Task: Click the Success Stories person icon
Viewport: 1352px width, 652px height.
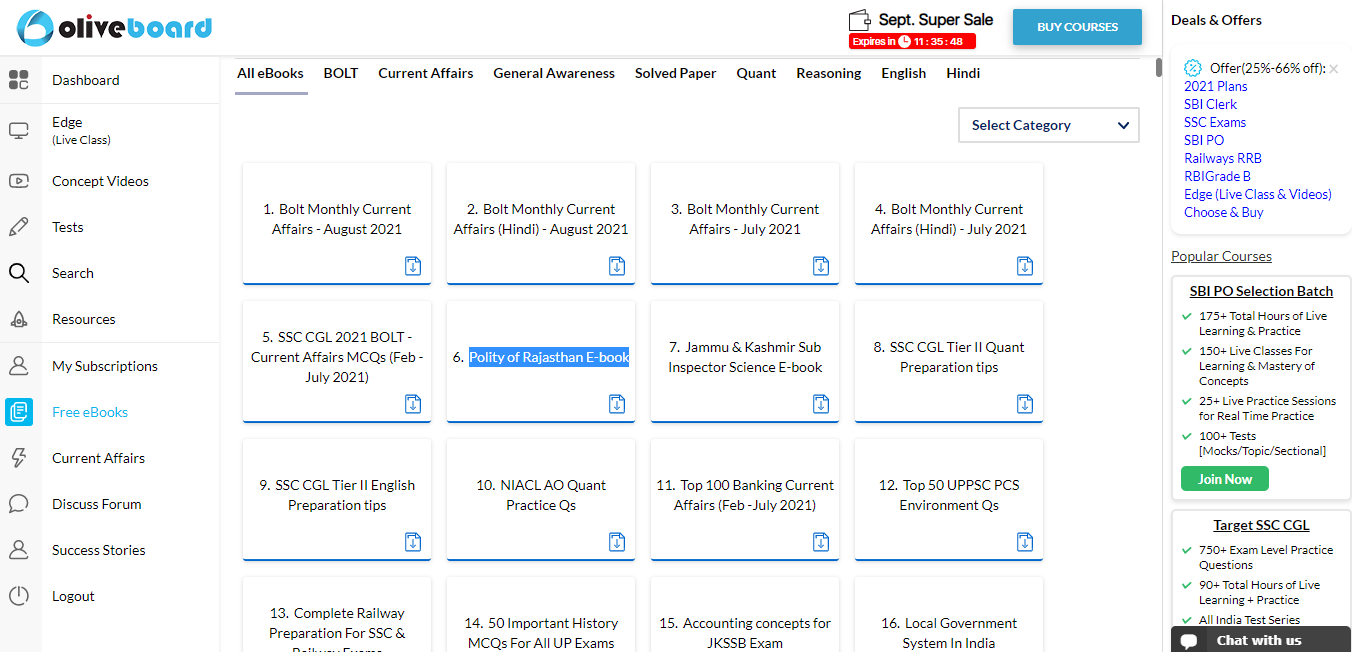Action: 19,550
